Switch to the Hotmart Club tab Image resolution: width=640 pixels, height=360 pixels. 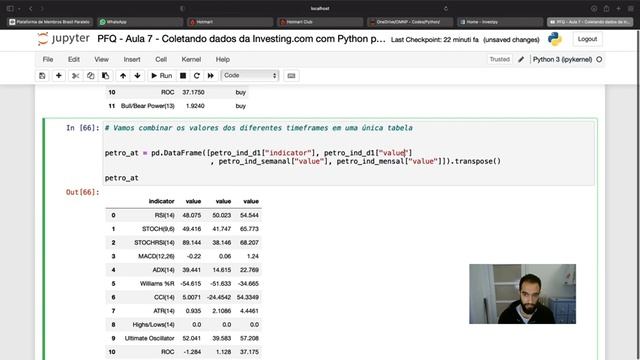coord(320,22)
